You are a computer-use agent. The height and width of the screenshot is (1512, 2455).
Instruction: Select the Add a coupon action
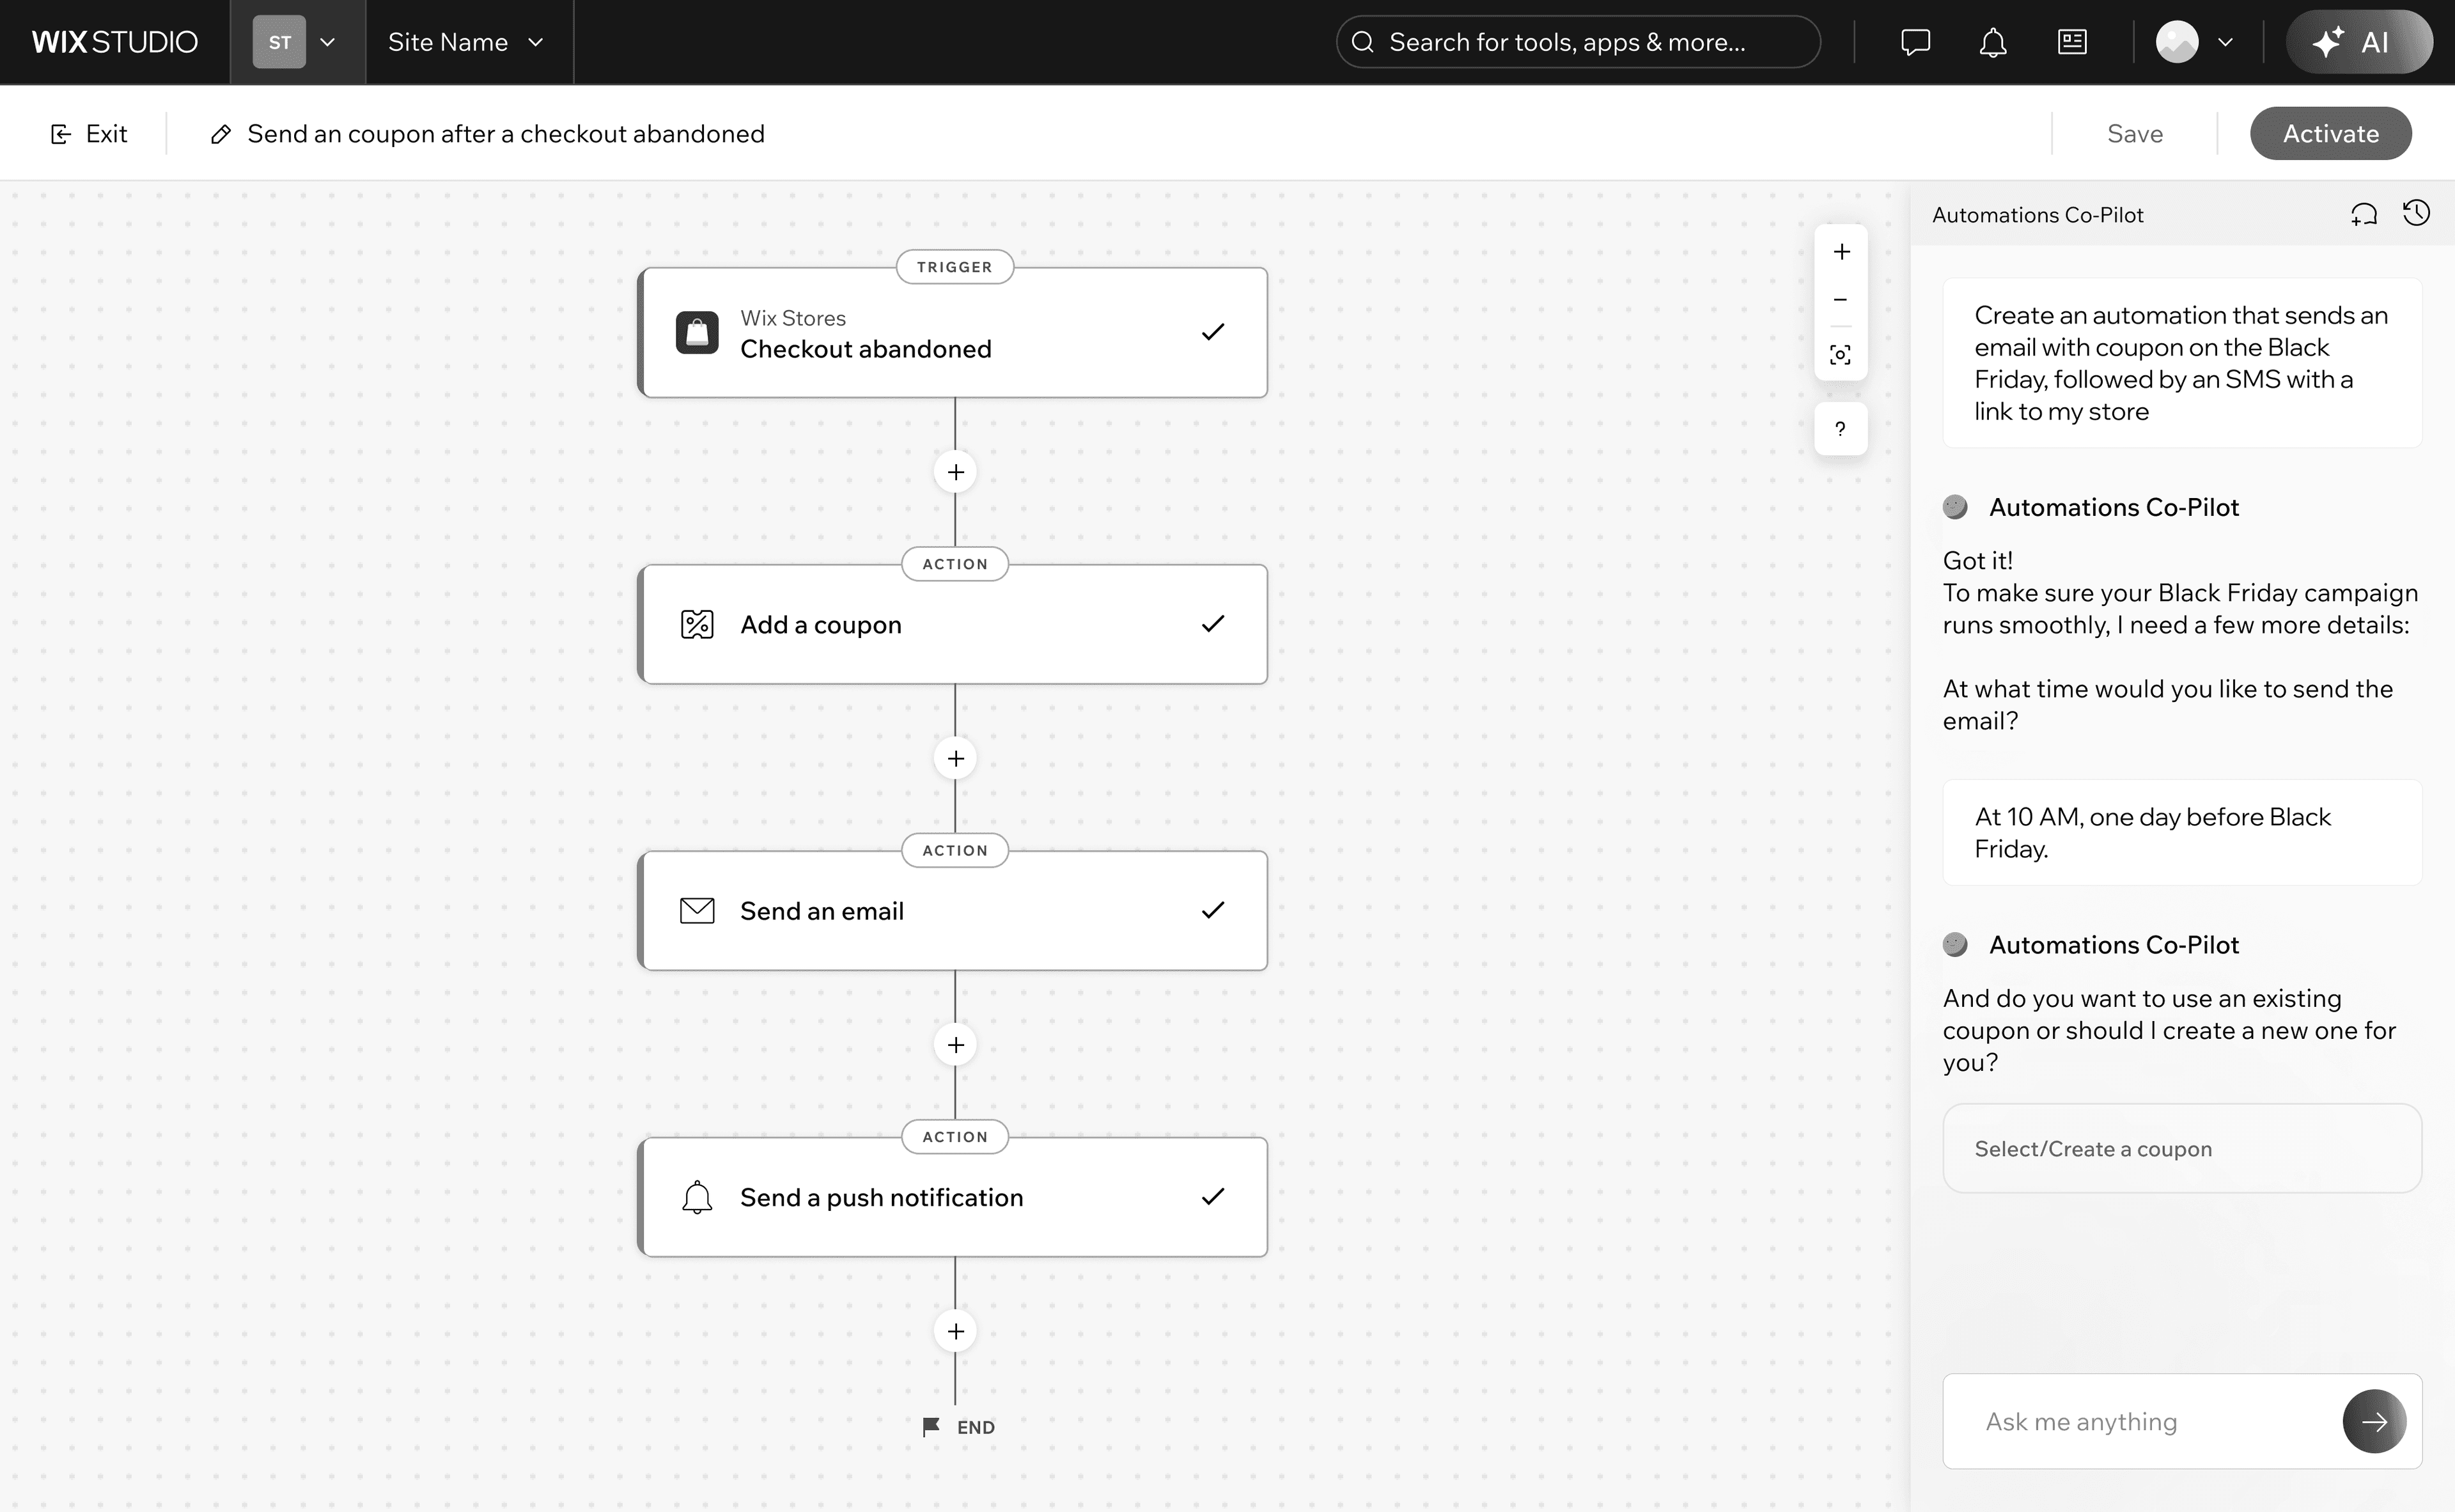point(953,624)
